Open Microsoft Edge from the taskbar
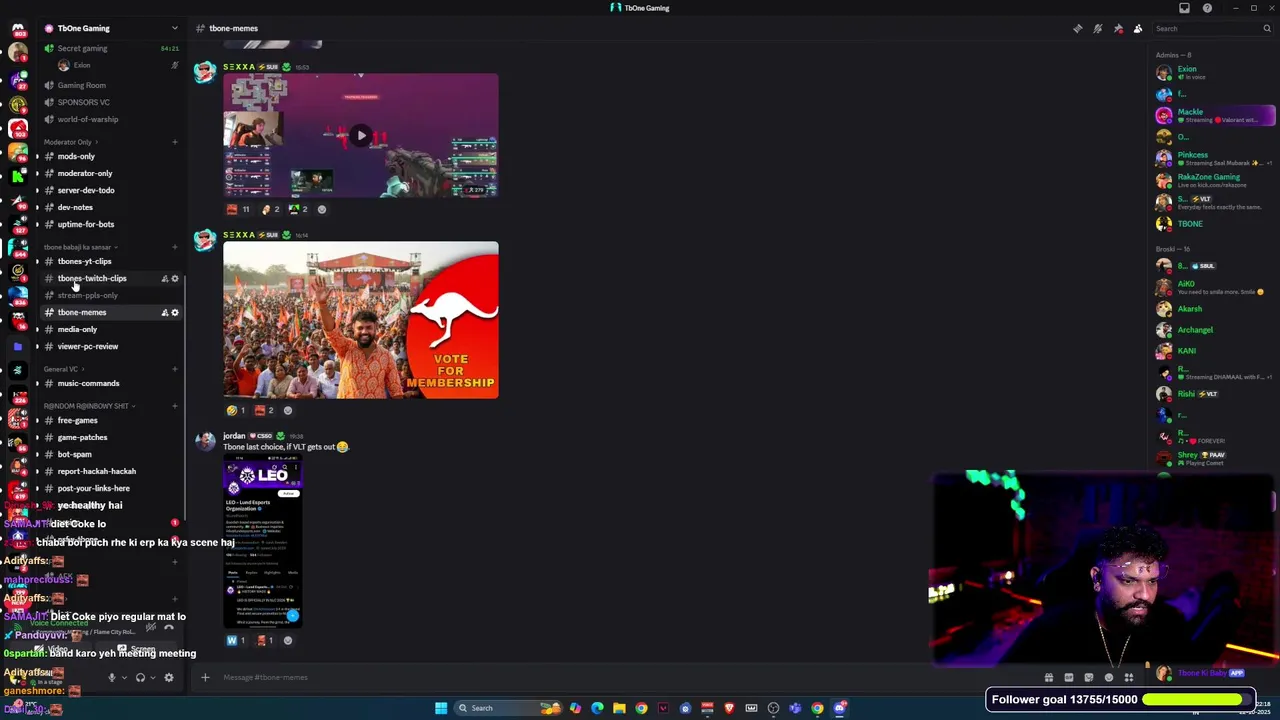 (597, 708)
